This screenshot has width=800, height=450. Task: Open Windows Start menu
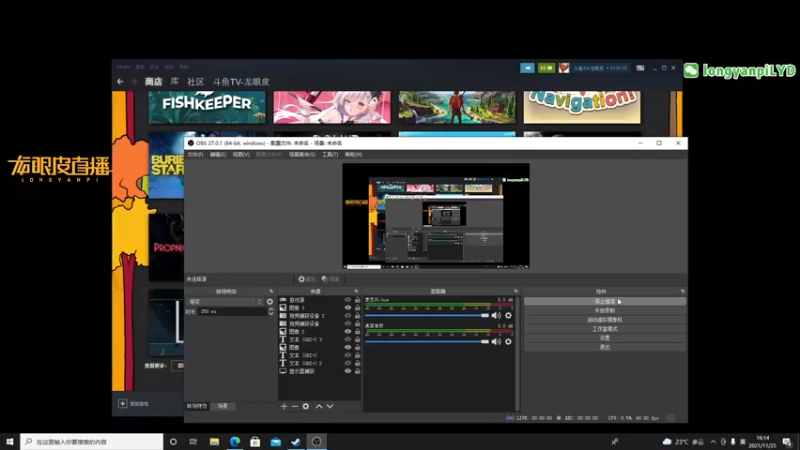click(10, 441)
